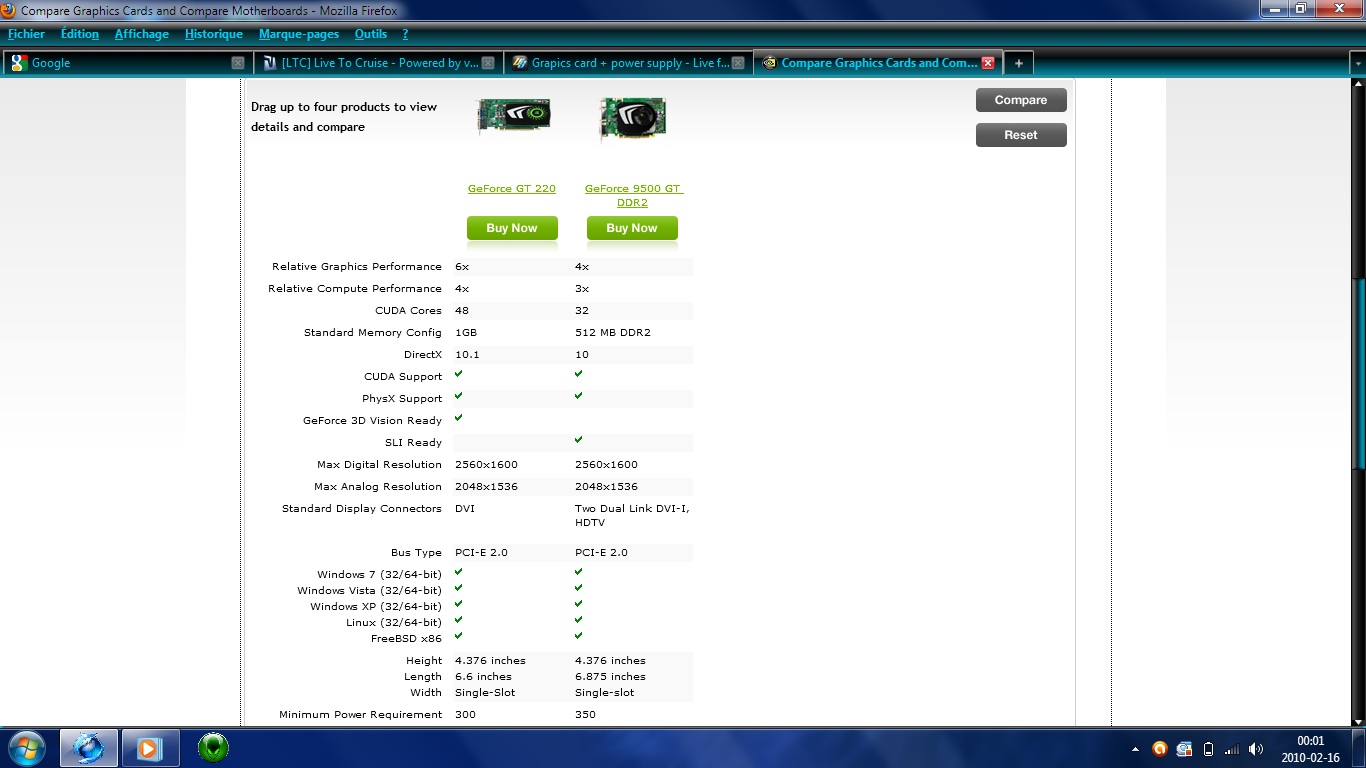
Task: Click the 'Two Dual Link DVI-I, HDTV' value
Action: [632, 516]
